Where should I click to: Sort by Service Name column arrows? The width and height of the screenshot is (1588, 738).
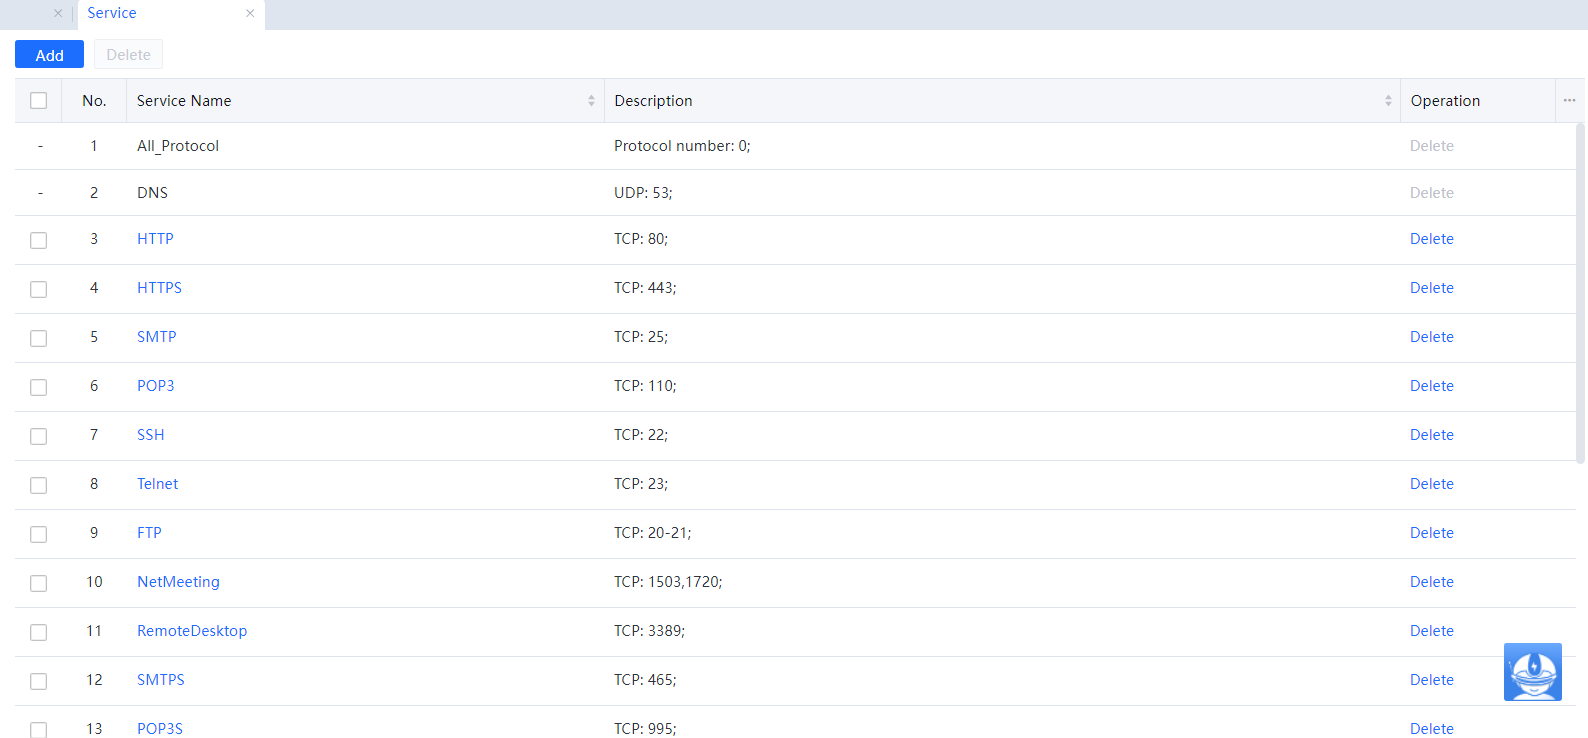point(591,101)
